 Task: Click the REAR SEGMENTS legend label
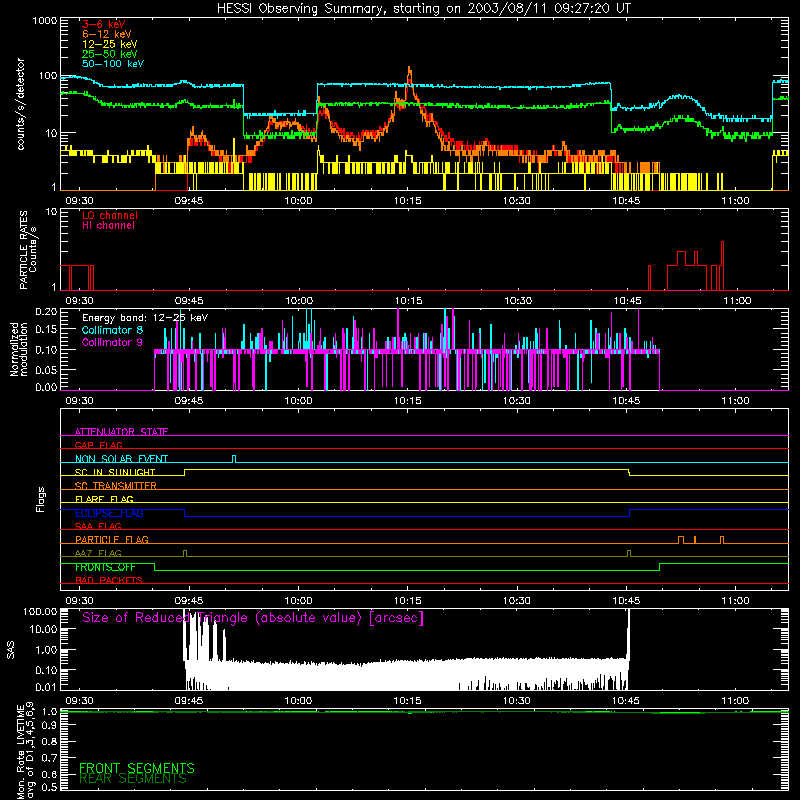pos(133,779)
